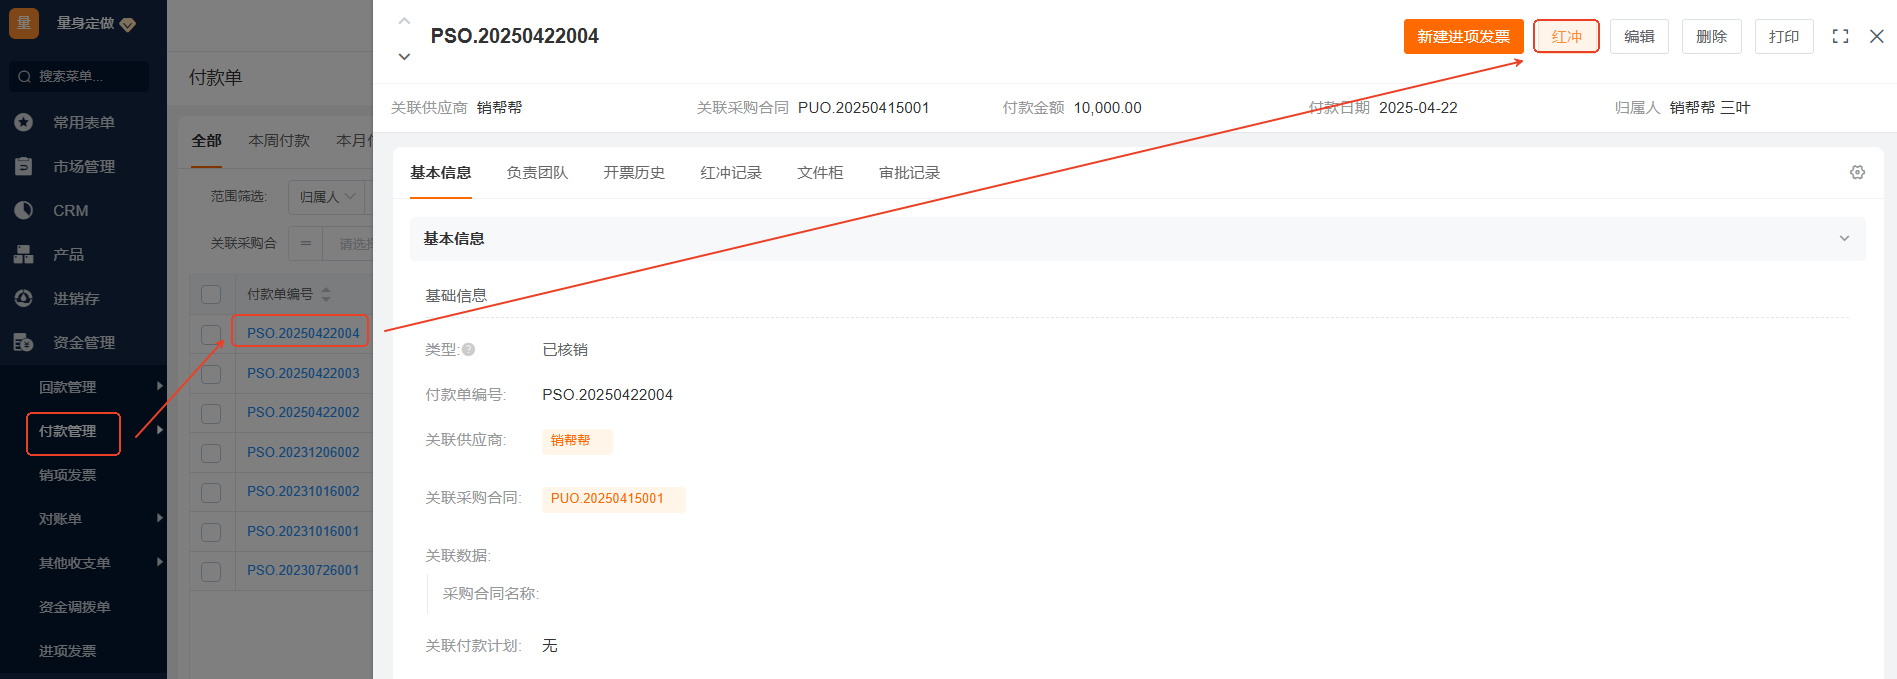
Task: Select the checkbox for PSO.20231206002
Action: click(211, 452)
